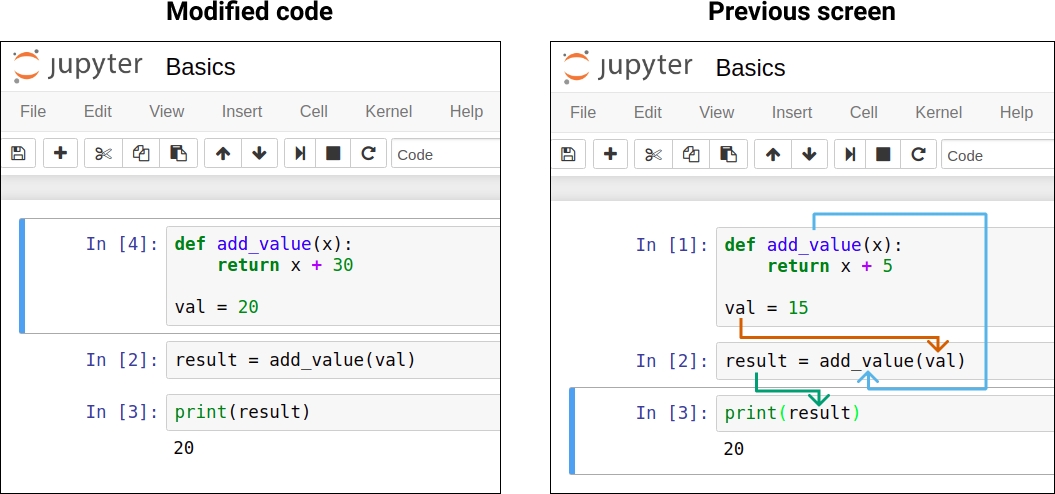Click the paste cells icon in the left notebook
The height and width of the screenshot is (494, 1055).
click(178, 154)
